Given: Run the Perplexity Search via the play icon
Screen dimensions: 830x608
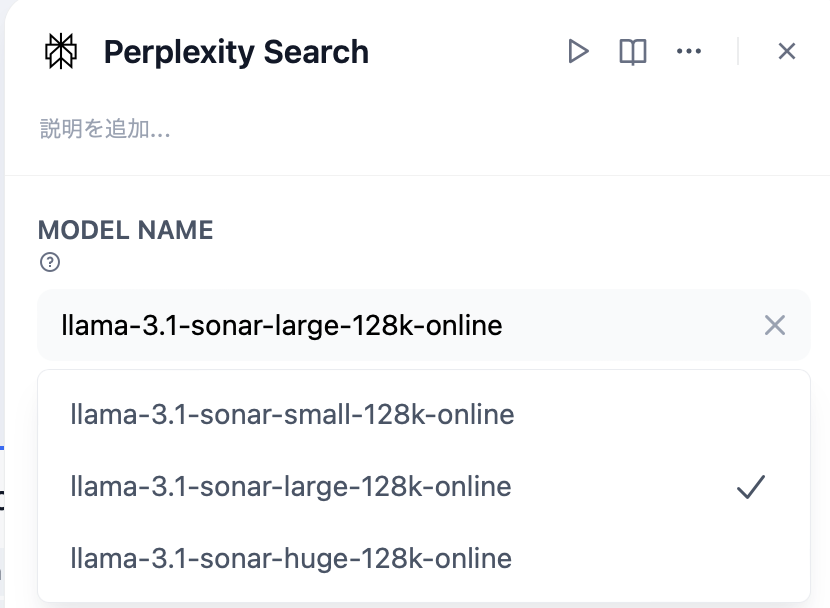Looking at the screenshot, I should (580, 51).
